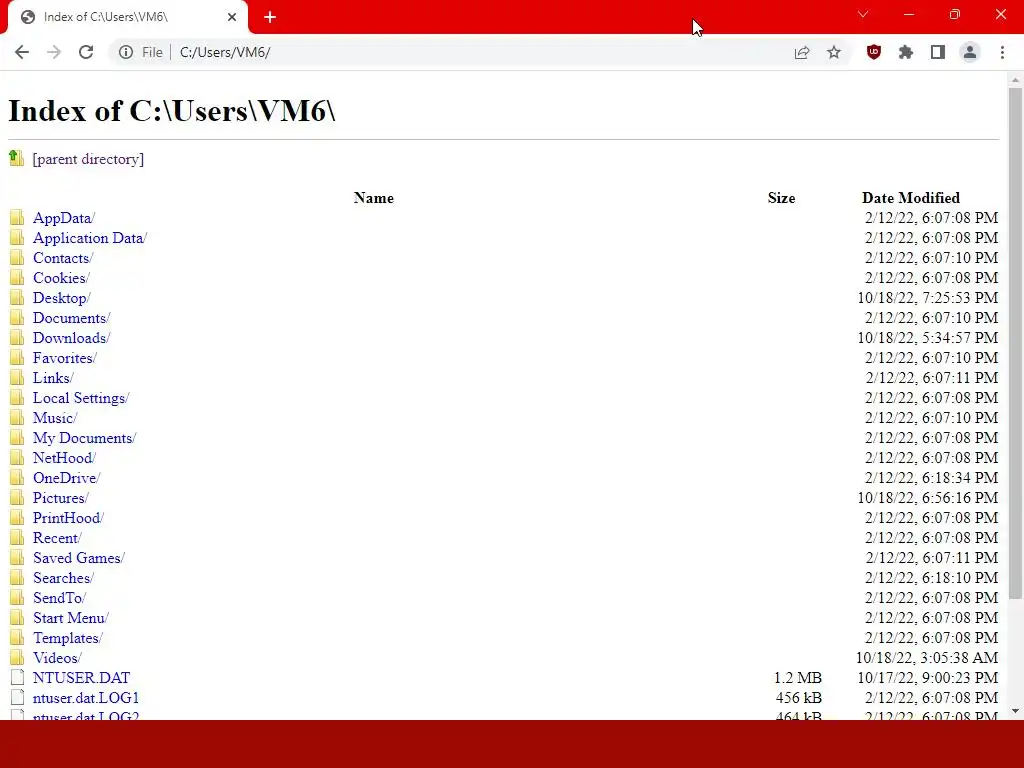Open the Favorites folder
This screenshot has height=768, width=1024.
point(65,359)
